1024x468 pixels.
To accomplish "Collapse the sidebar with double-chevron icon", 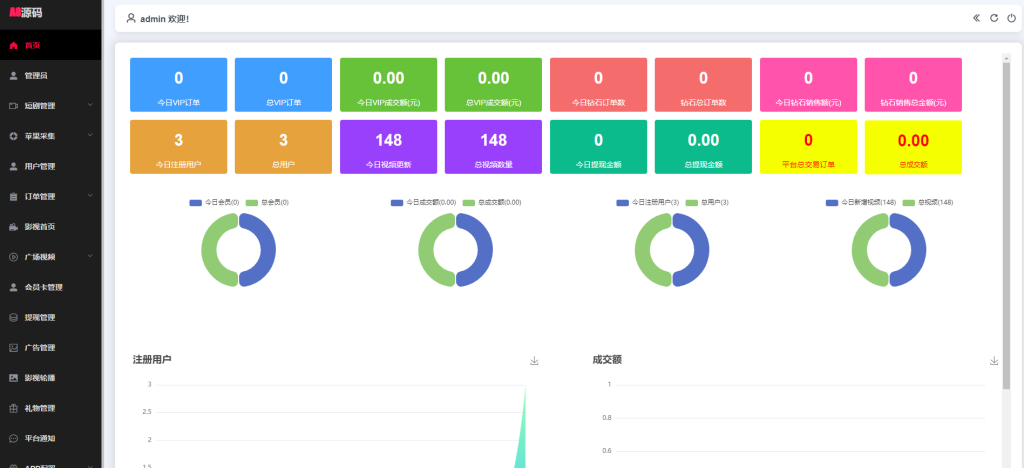I will pyautogui.click(x=977, y=18).
